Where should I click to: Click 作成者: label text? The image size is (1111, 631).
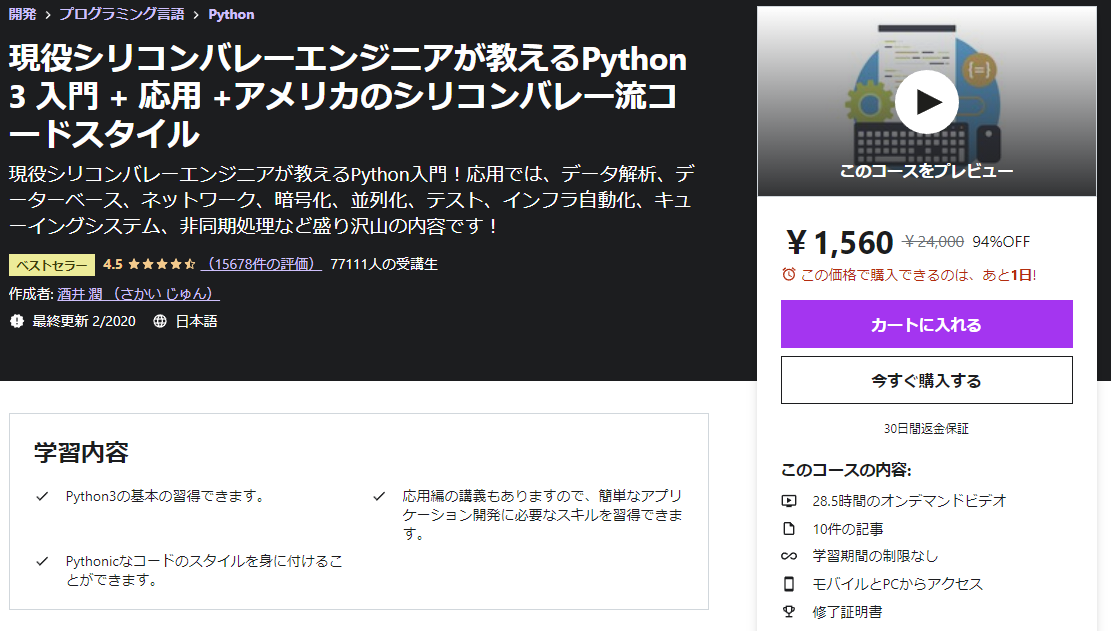[x=31, y=293]
